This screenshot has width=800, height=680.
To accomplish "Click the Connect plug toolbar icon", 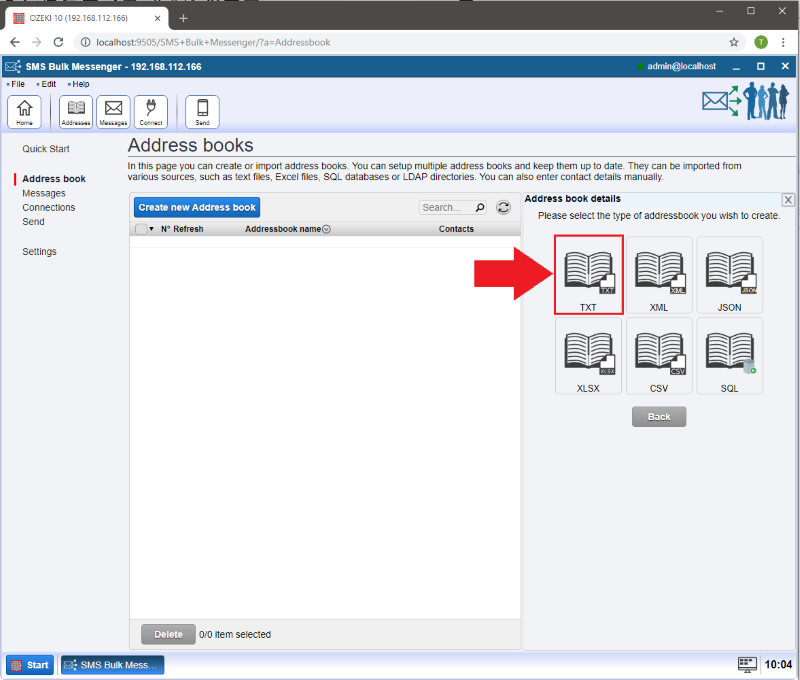I will pos(151,112).
